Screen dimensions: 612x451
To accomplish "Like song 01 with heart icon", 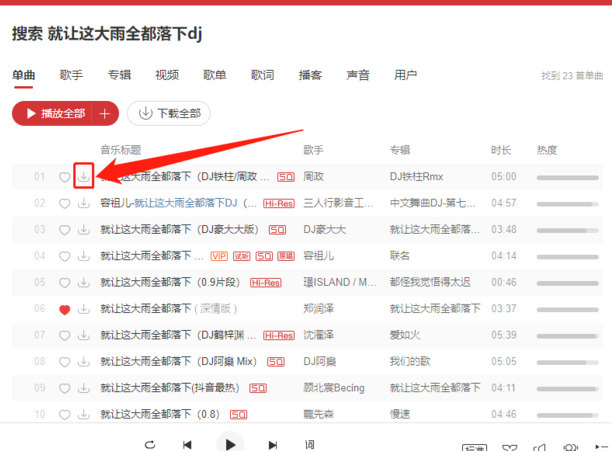I will click(64, 177).
